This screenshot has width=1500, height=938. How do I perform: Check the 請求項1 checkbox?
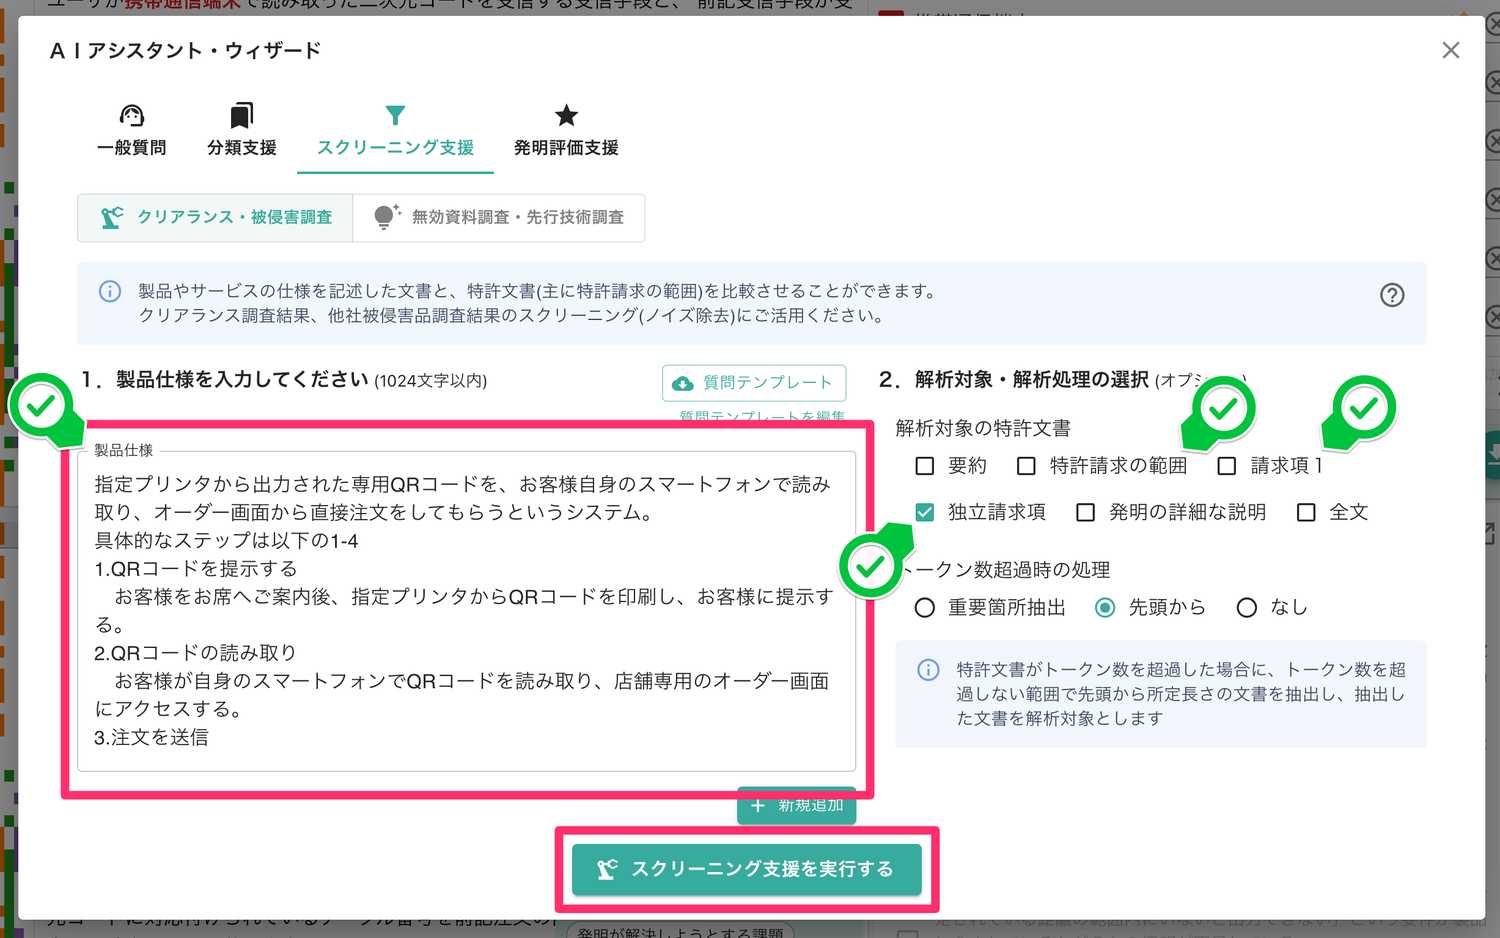[x=1227, y=466]
